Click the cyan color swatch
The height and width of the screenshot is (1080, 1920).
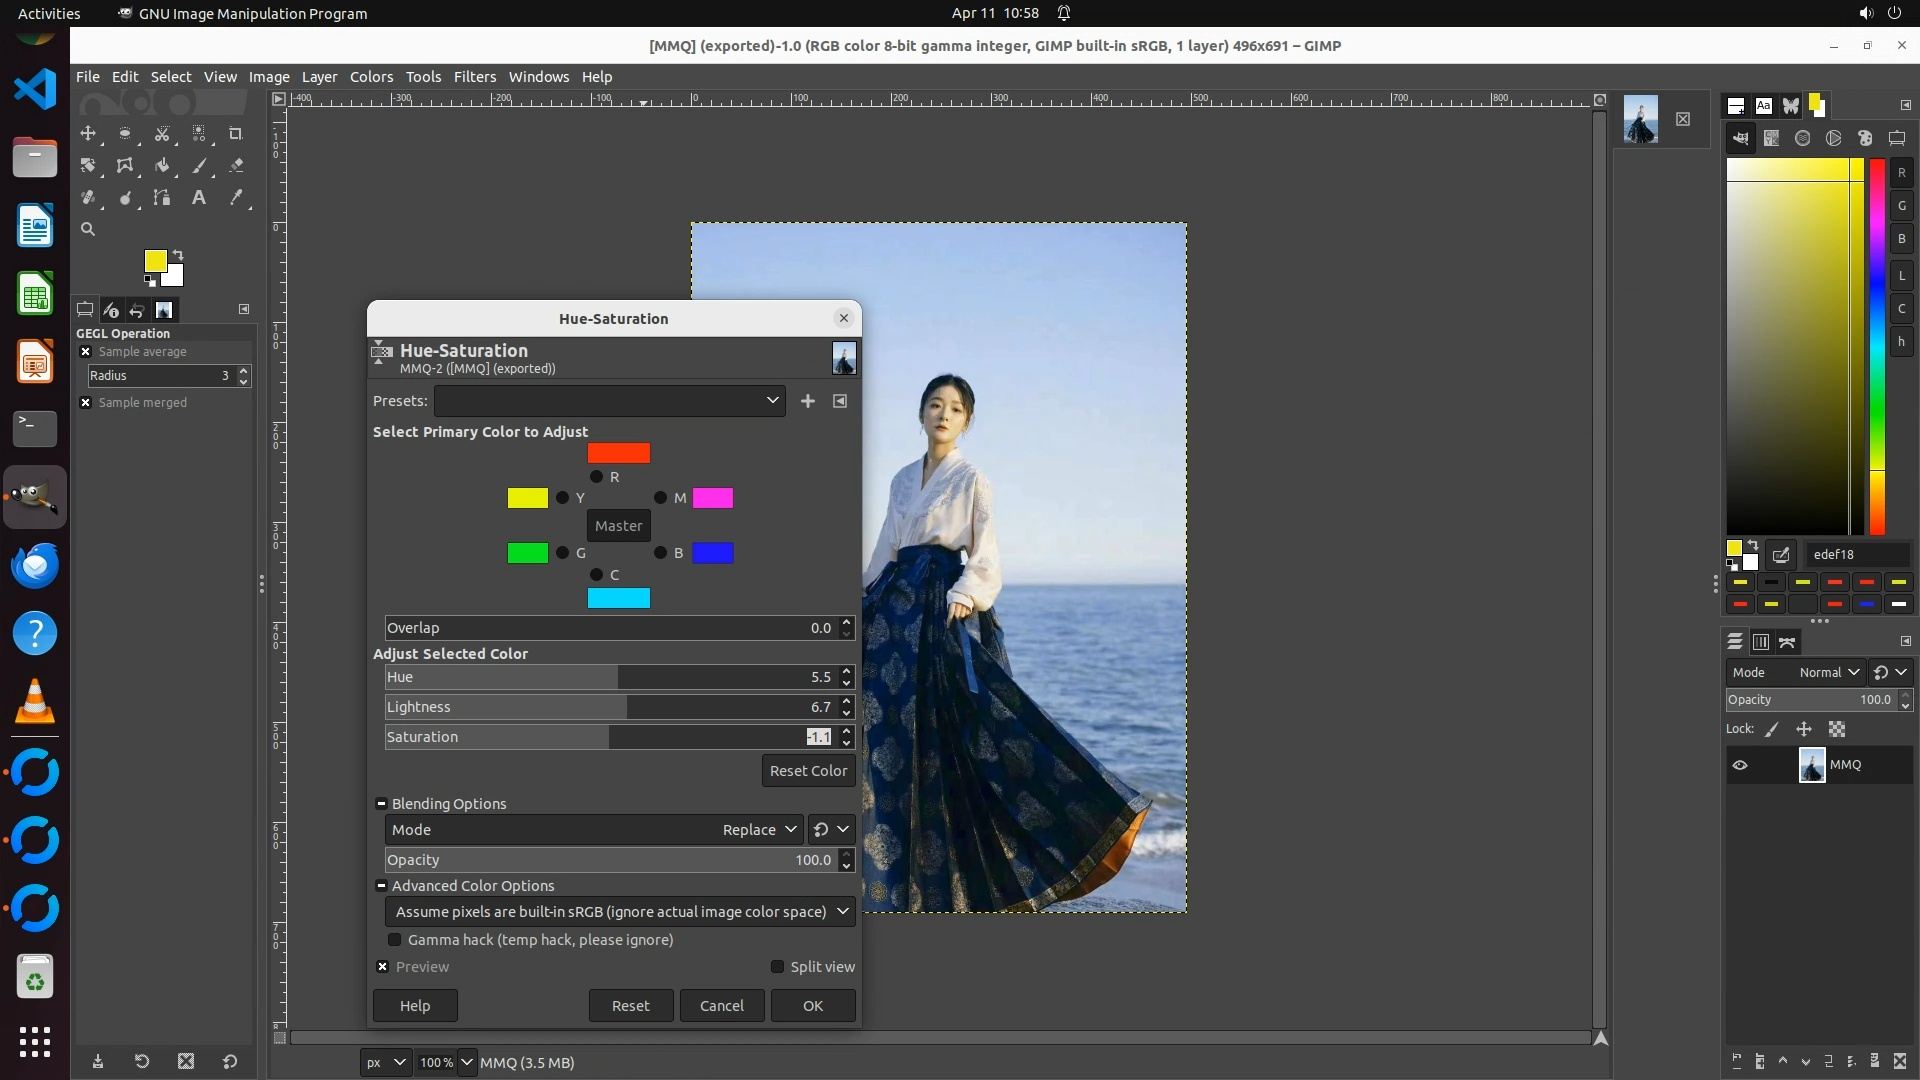tap(618, 598)
